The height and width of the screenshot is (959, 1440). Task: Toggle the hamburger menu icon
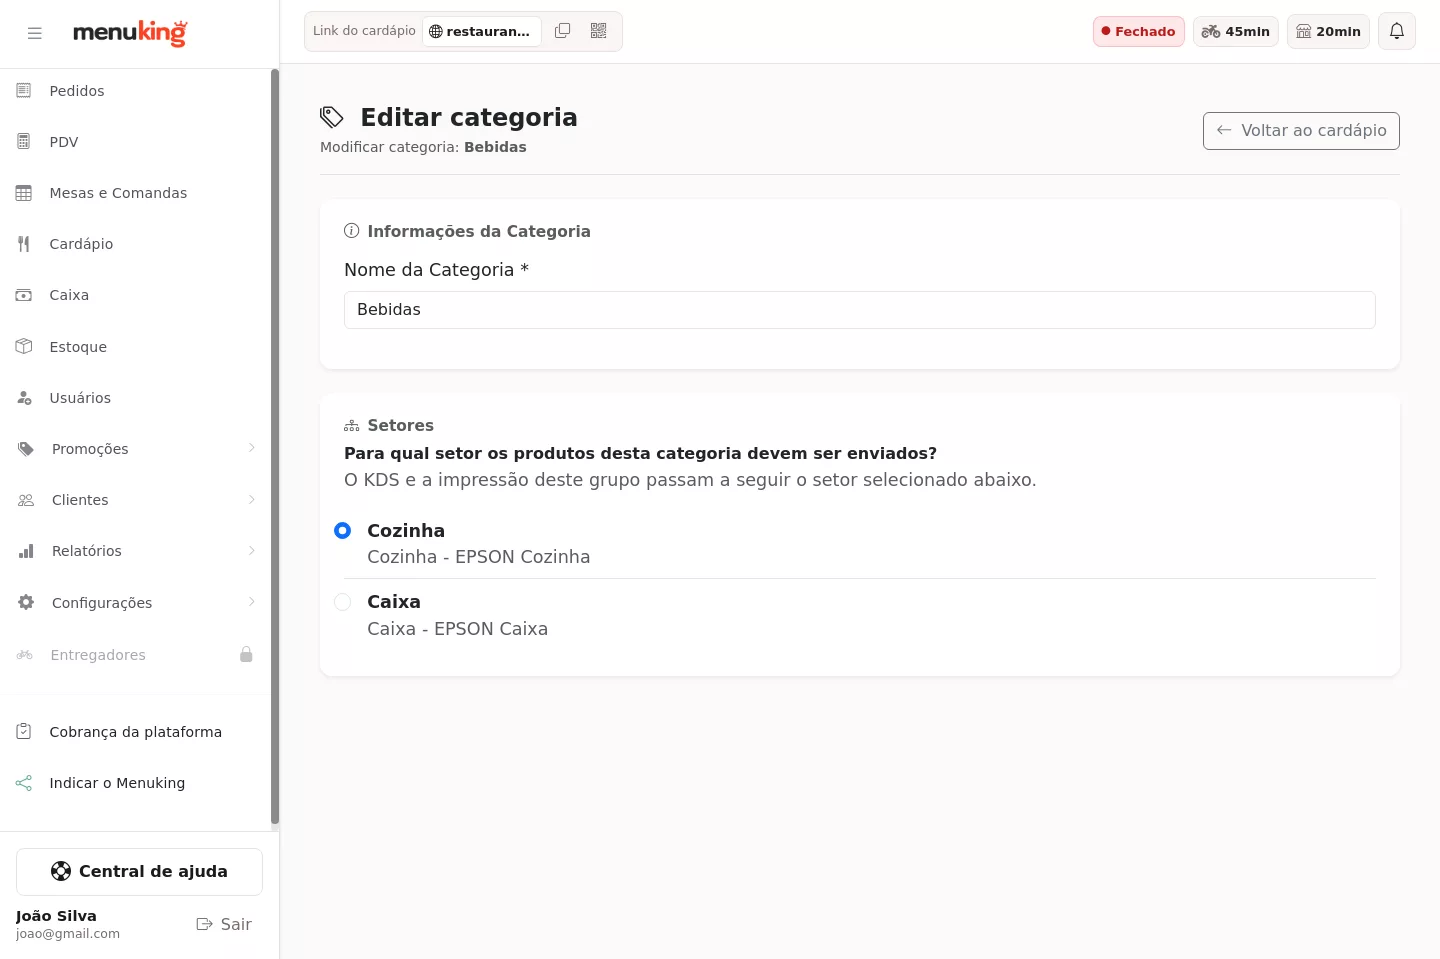click(x=35, y=33)
